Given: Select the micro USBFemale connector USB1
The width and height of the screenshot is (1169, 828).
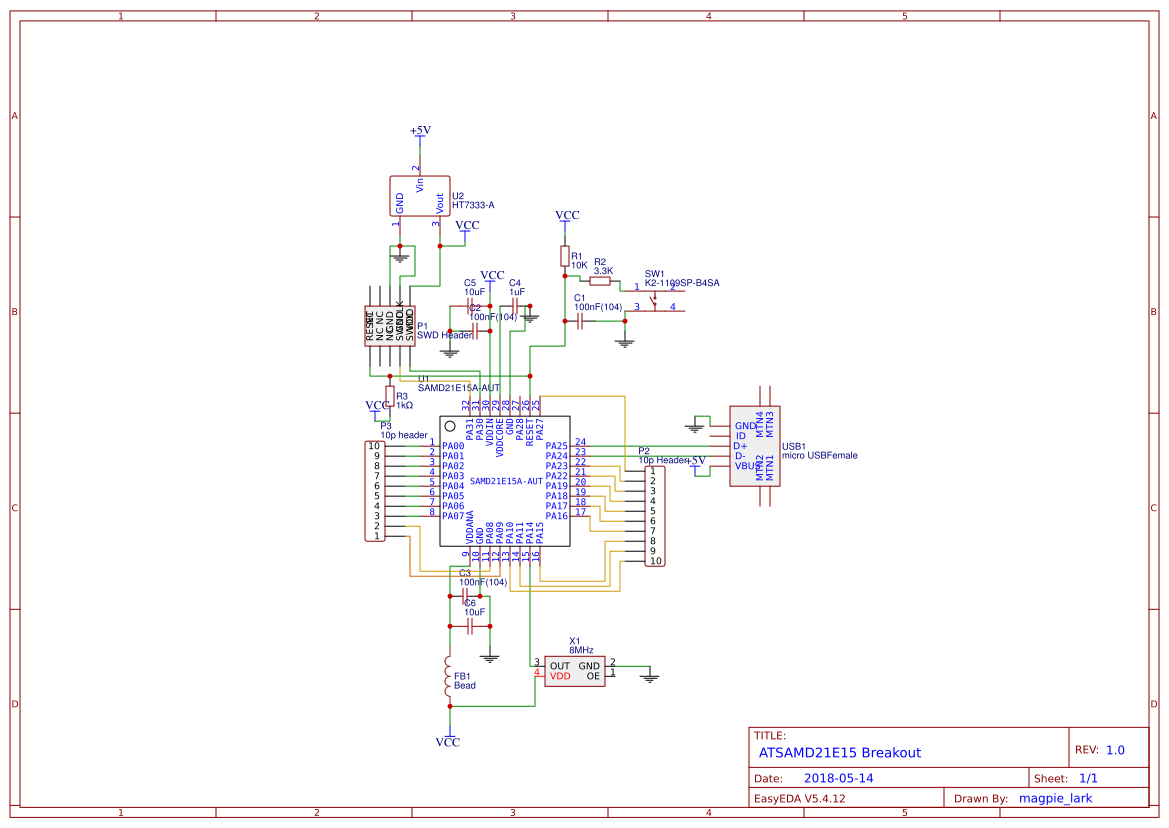Looking at the screenshot, I should pyautogui.click(x=754, y=445).
